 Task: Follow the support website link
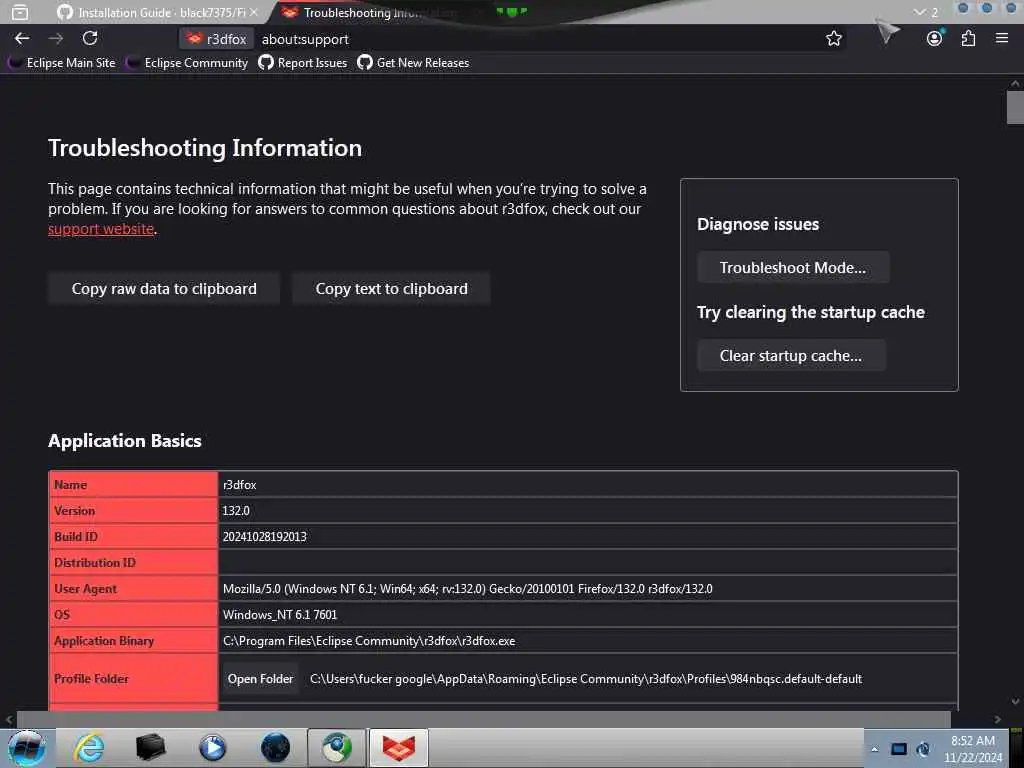point(101,229)
